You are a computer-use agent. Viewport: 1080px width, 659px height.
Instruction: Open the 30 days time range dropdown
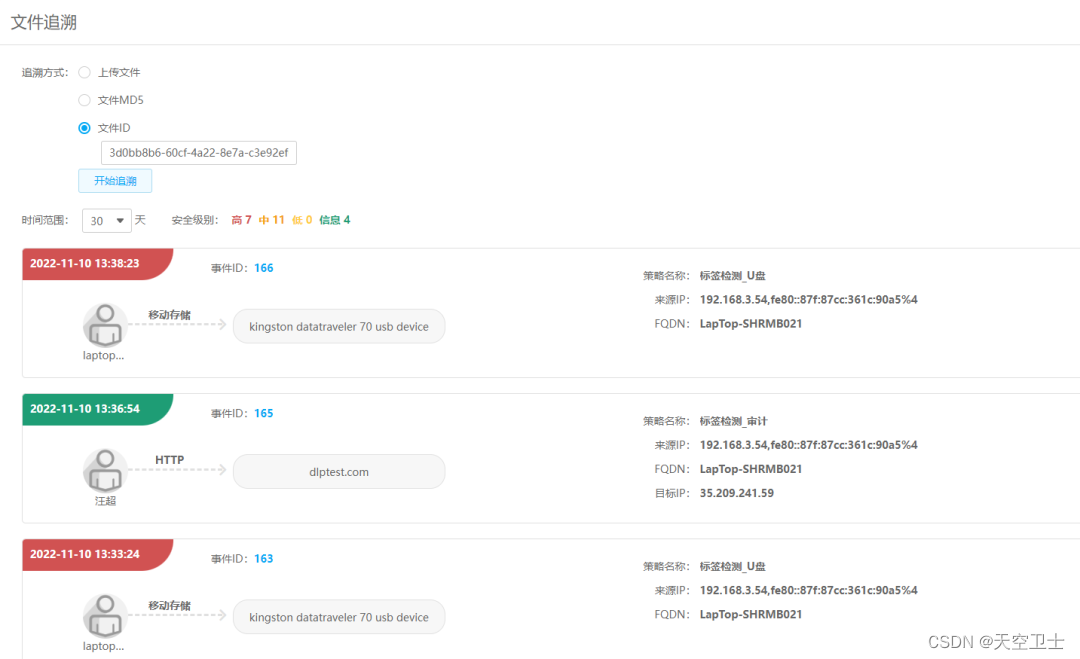pyautogui.click(x=107, y=220)
